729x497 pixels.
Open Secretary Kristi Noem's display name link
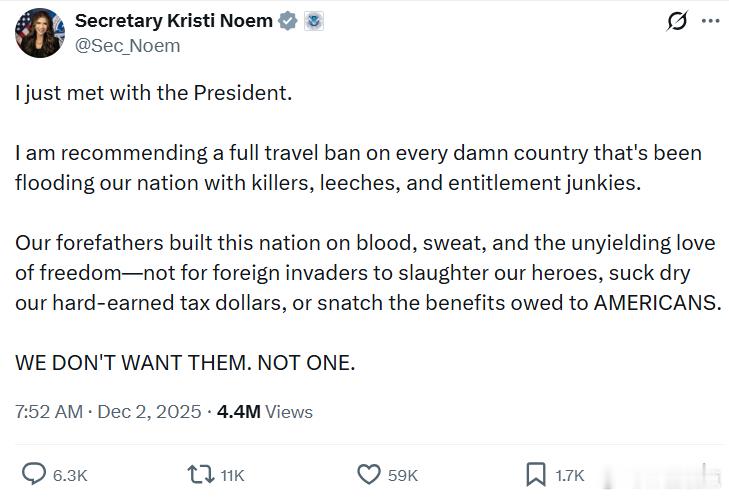(173, 21)
